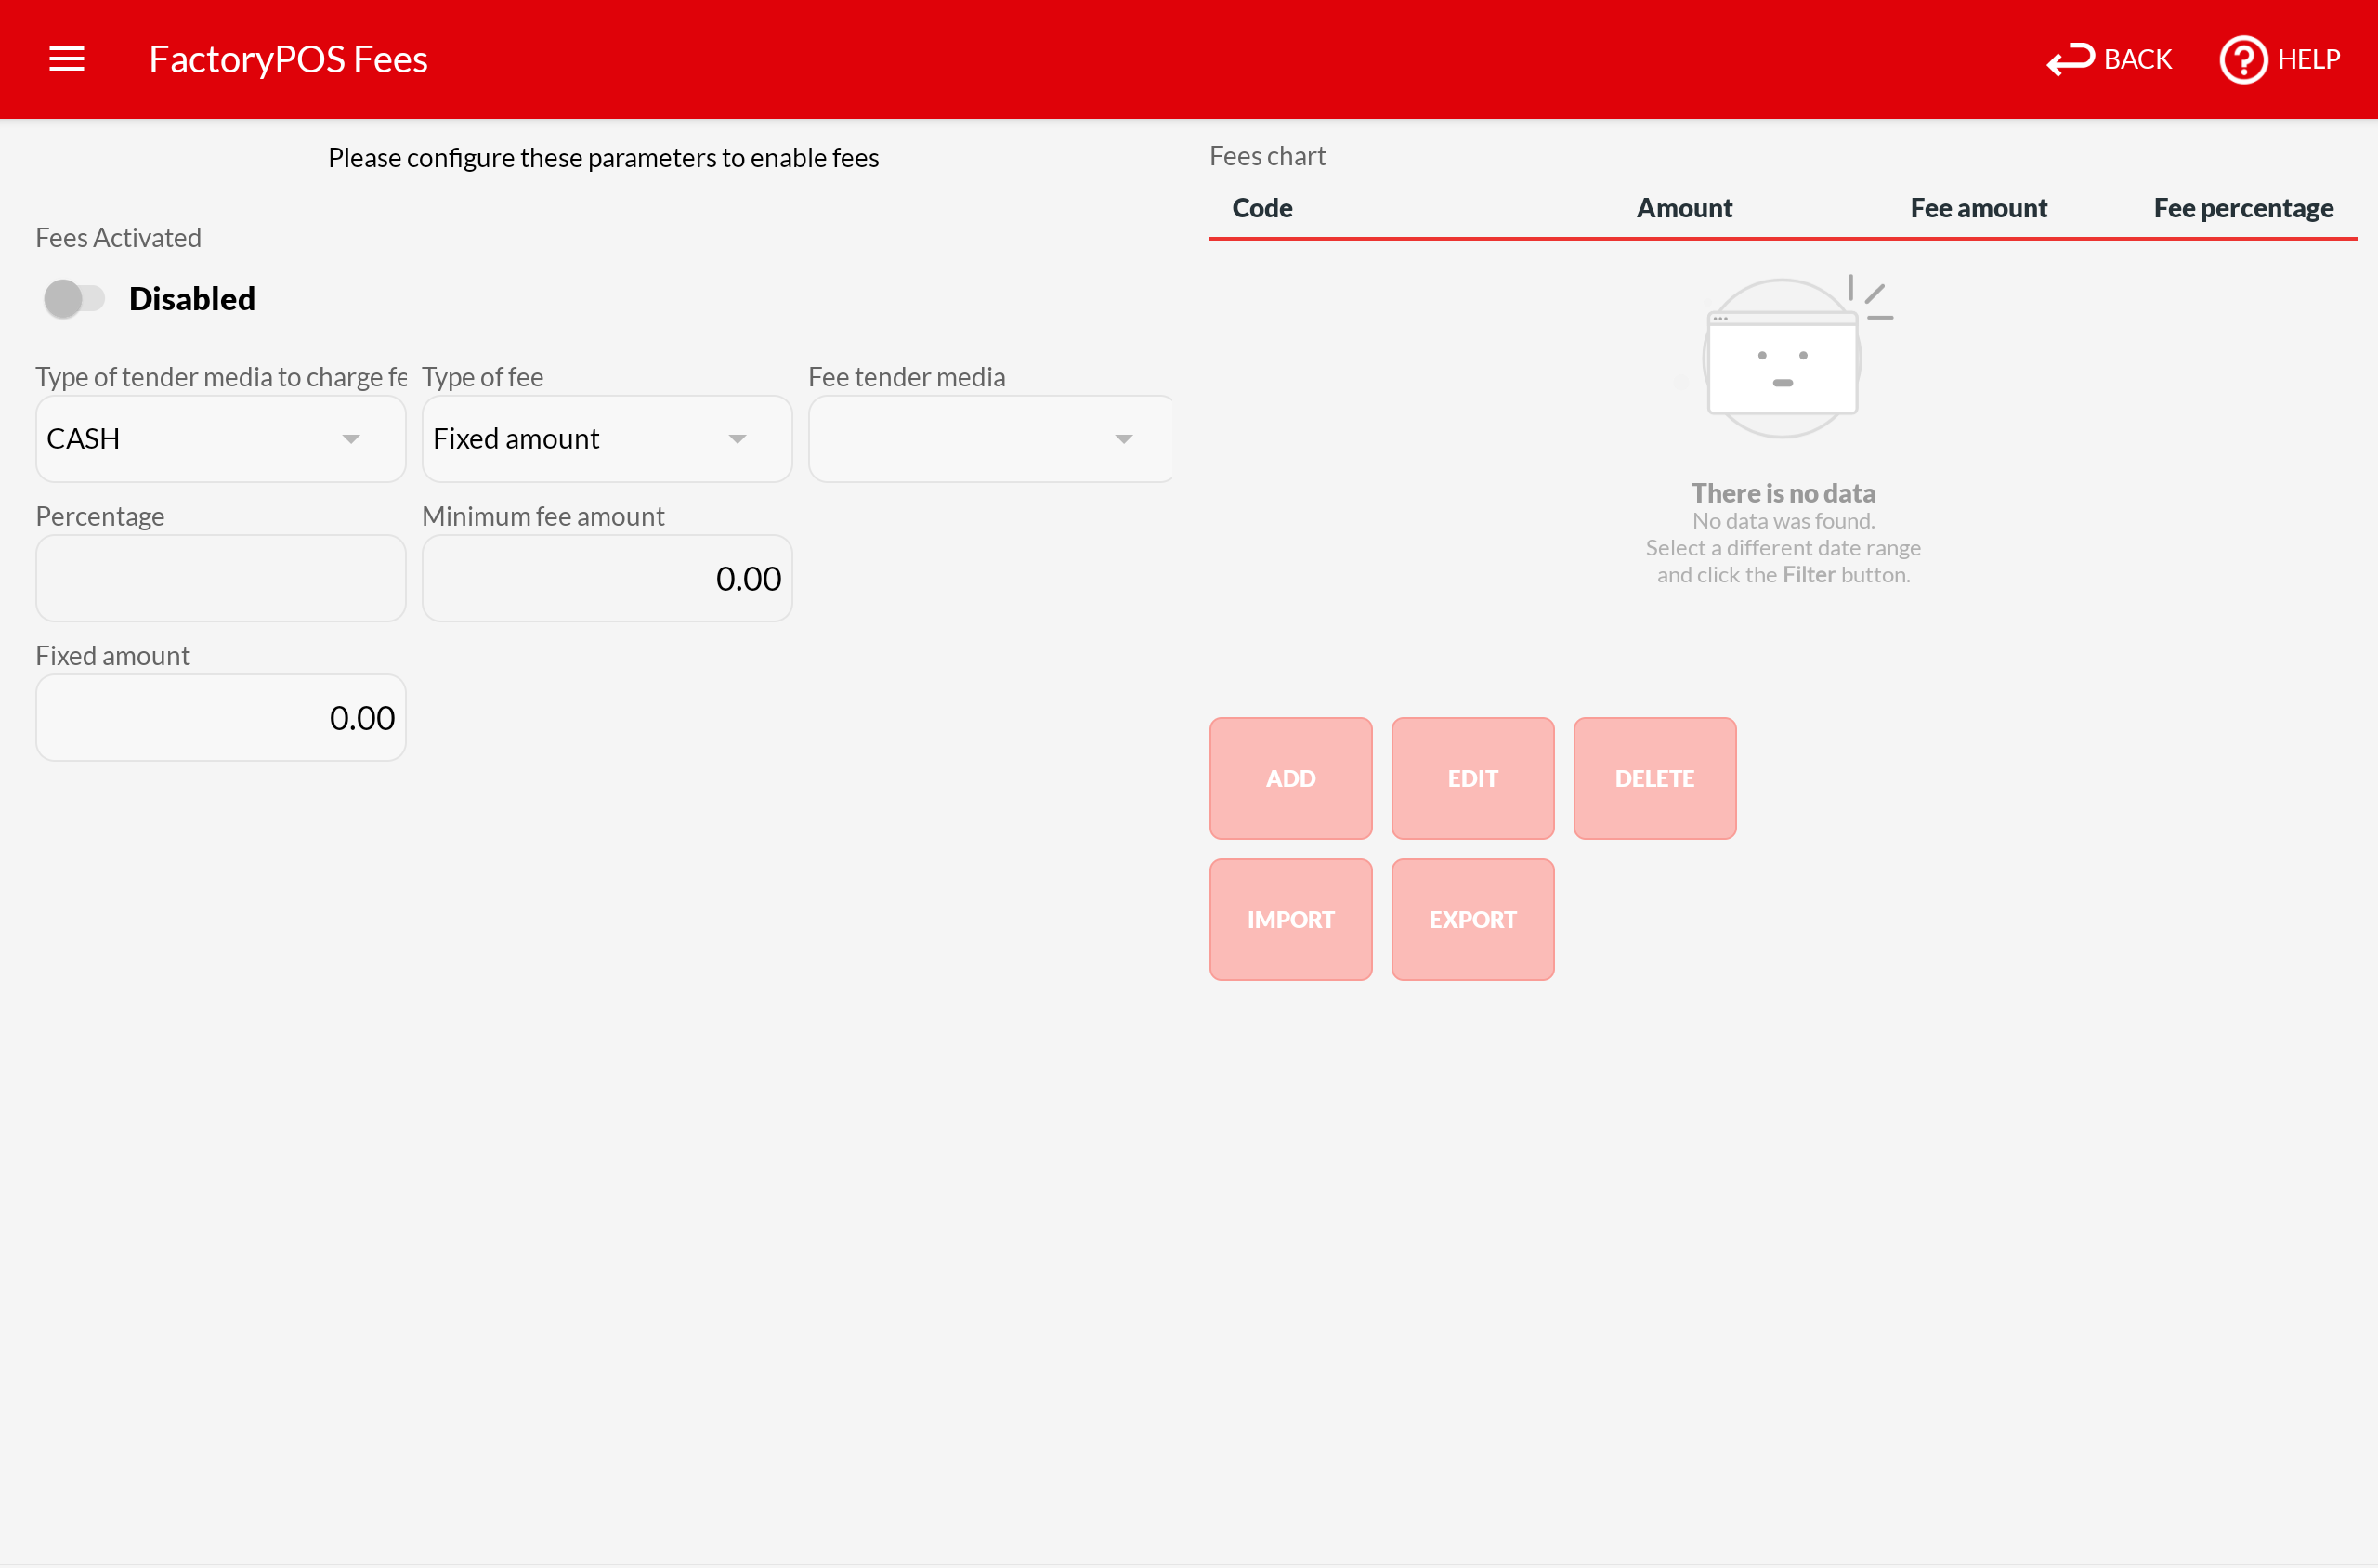The height and width of the screenshot is (1568, 2378).
Task: Click the Minimum fee amount field
Action: [x=606, y=578]
